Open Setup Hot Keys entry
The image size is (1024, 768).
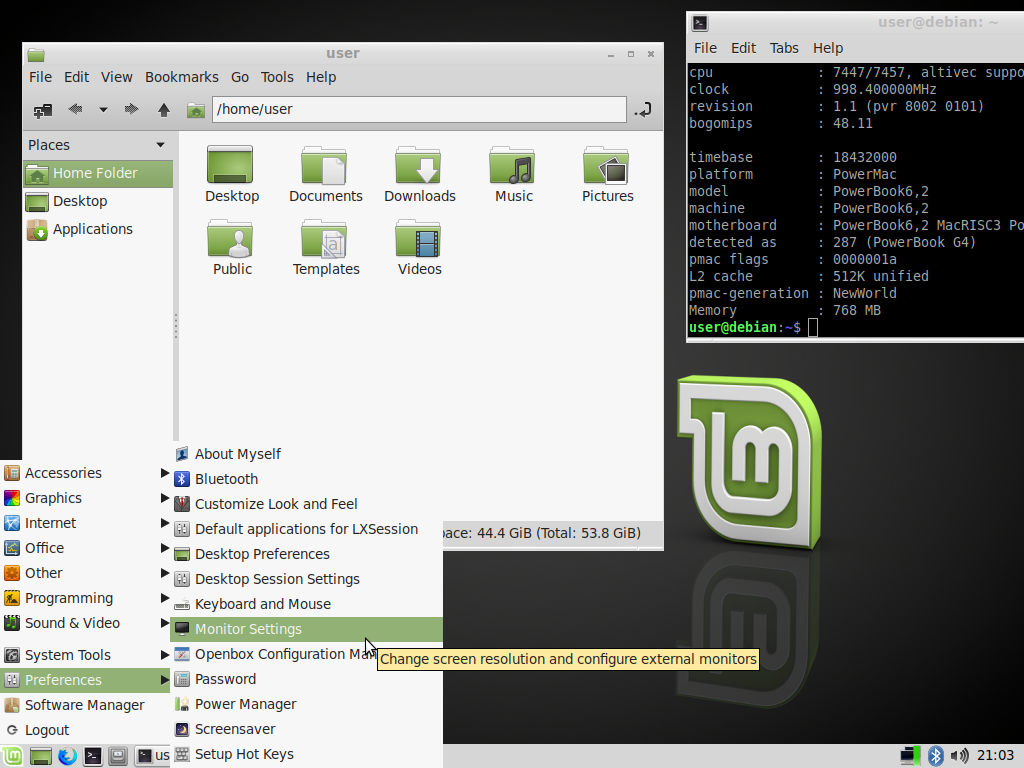306,754
